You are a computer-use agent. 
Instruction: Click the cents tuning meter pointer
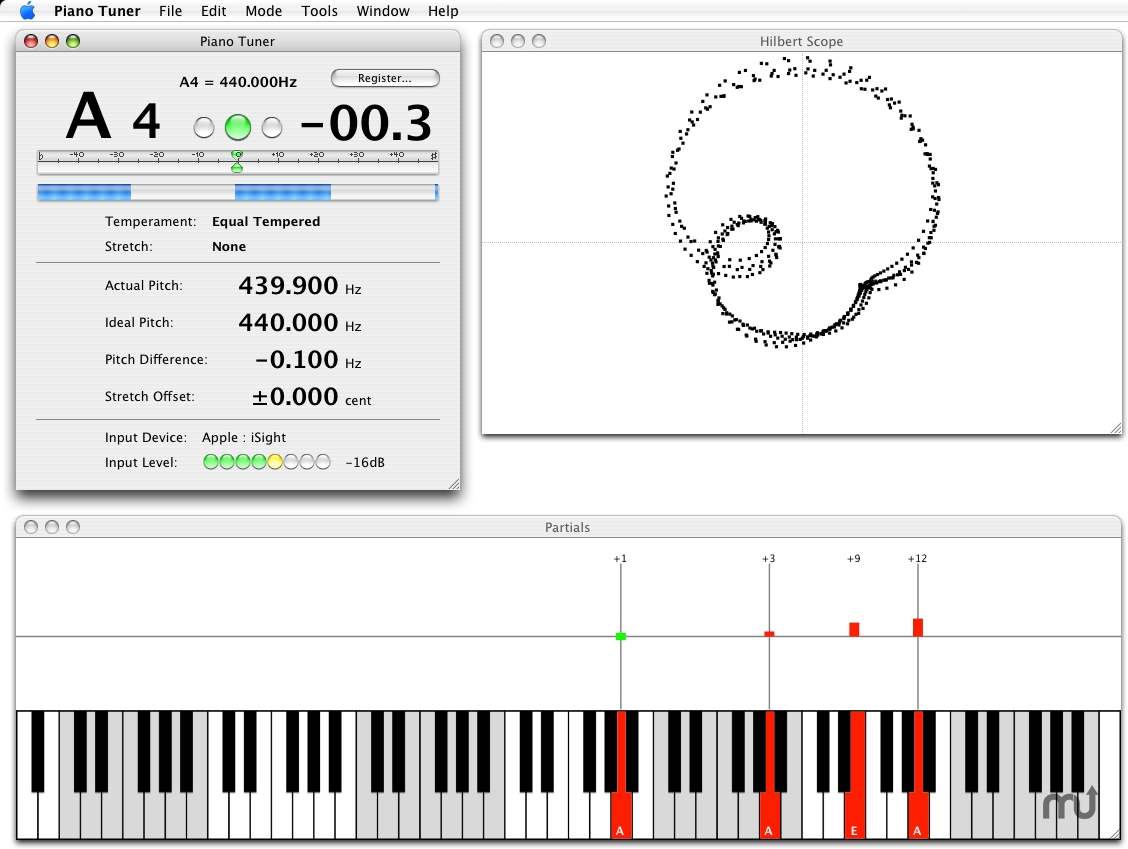pos(237,160)
